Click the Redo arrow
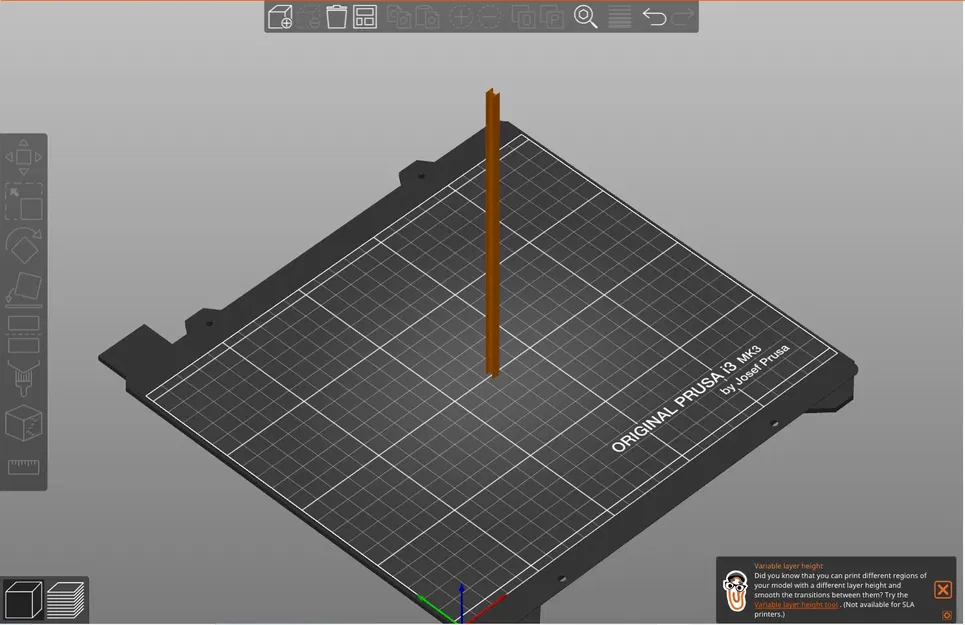Screen dimensions: 965x625 pyautogui.click(x=683, y=17)
